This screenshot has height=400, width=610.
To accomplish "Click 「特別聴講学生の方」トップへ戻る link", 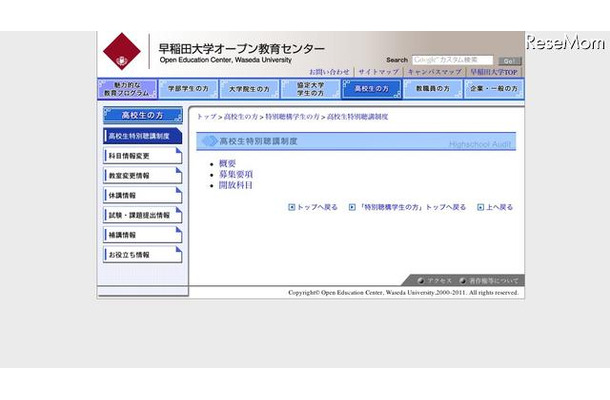I will (412, 207).
